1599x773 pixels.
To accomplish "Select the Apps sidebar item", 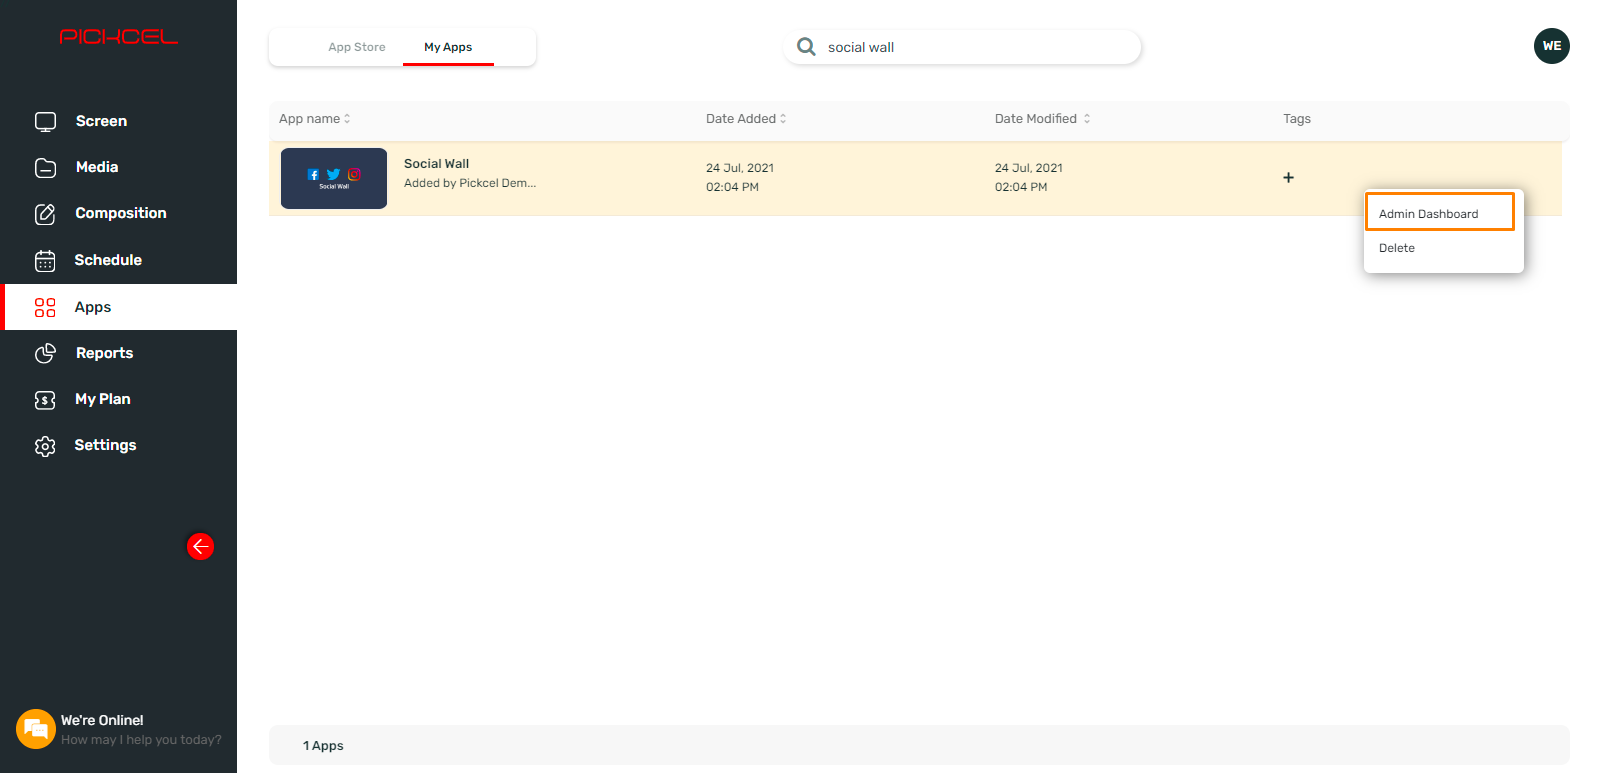I will tap(118, 307).
